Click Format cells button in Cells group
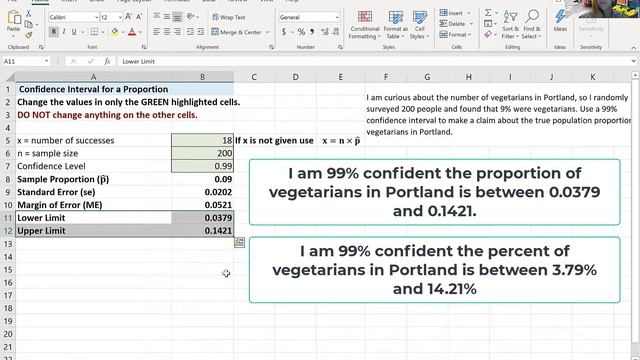Viewport: 640px width, 360px height. (456, 35)
